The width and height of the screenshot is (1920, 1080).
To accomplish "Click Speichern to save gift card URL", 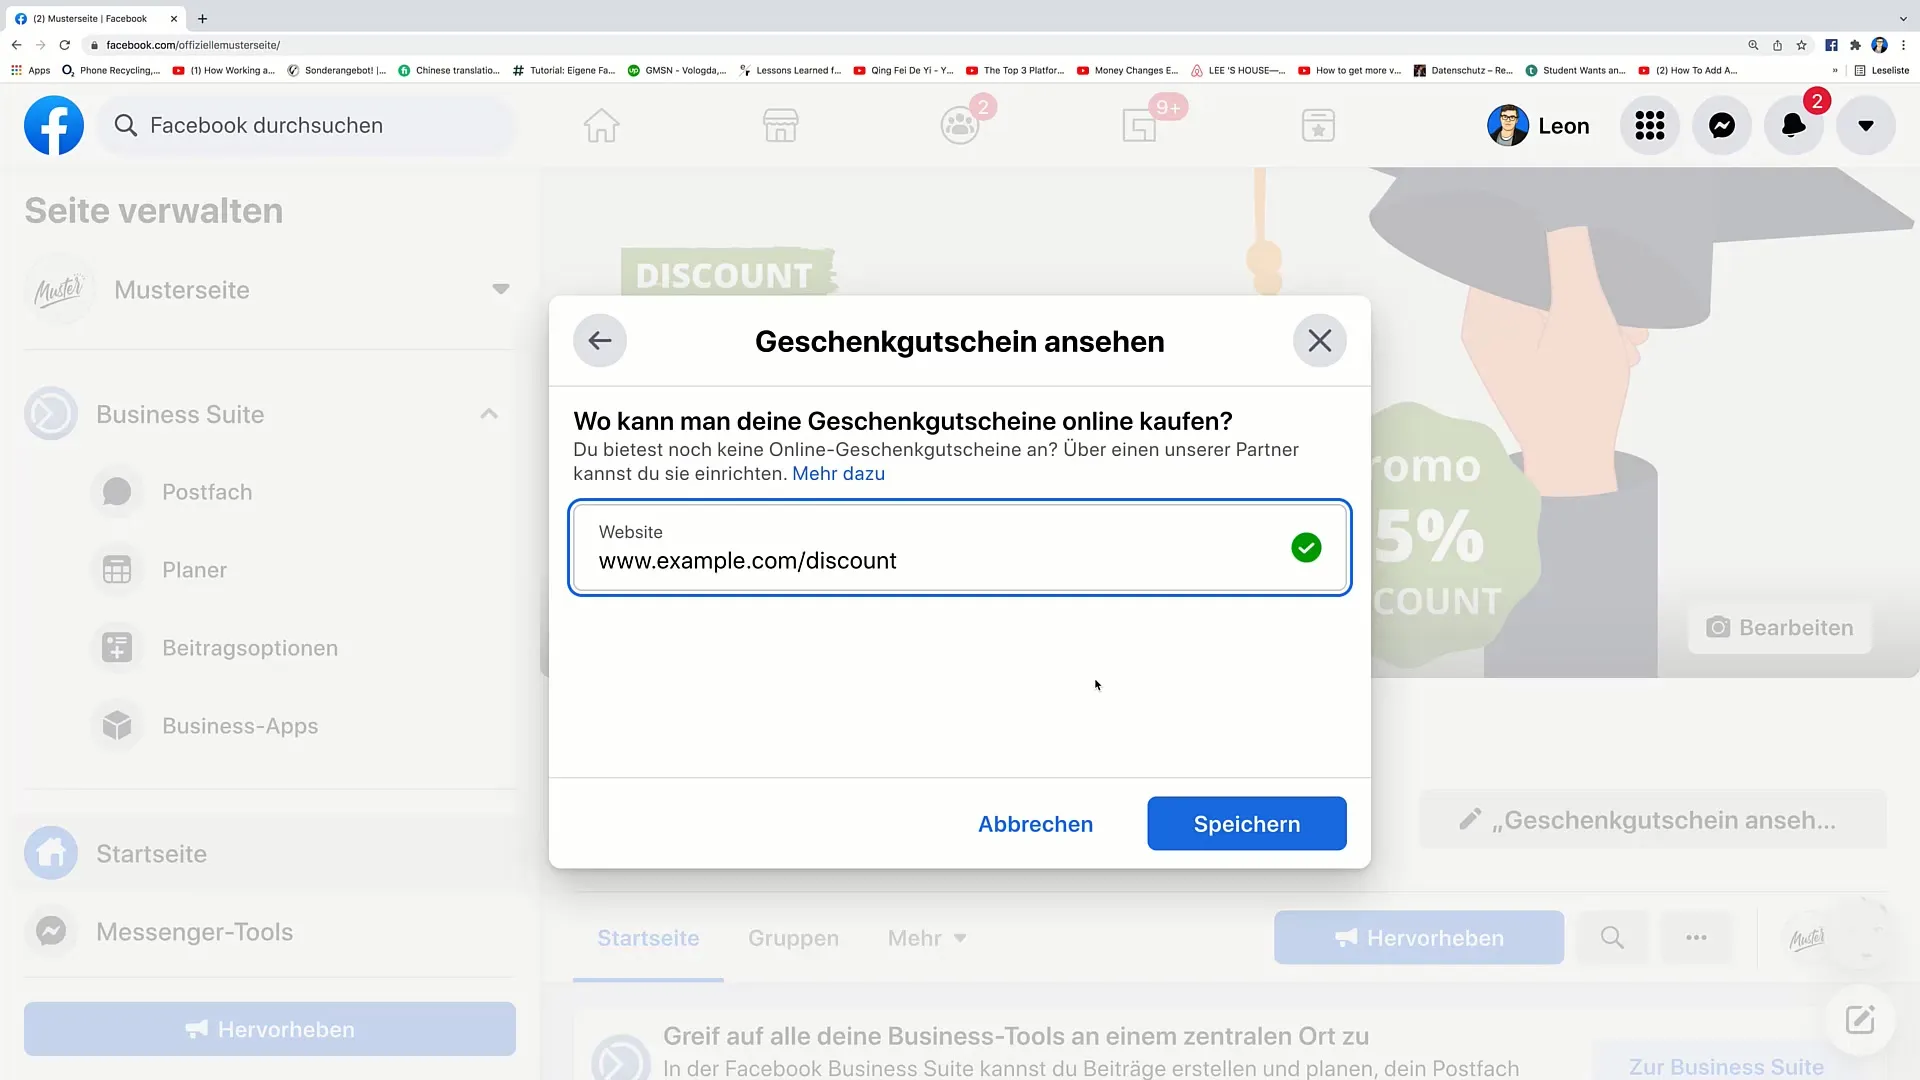I will coord(1246,823).
